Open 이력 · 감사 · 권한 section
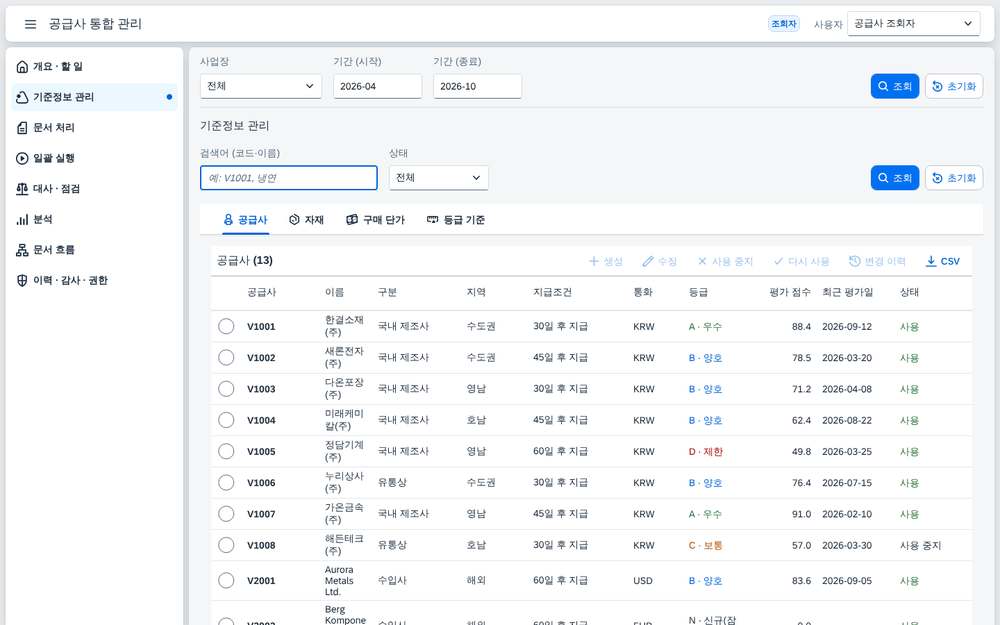Screen dimensions: 1000x625 pyautogui.click(x=94, y=281)
